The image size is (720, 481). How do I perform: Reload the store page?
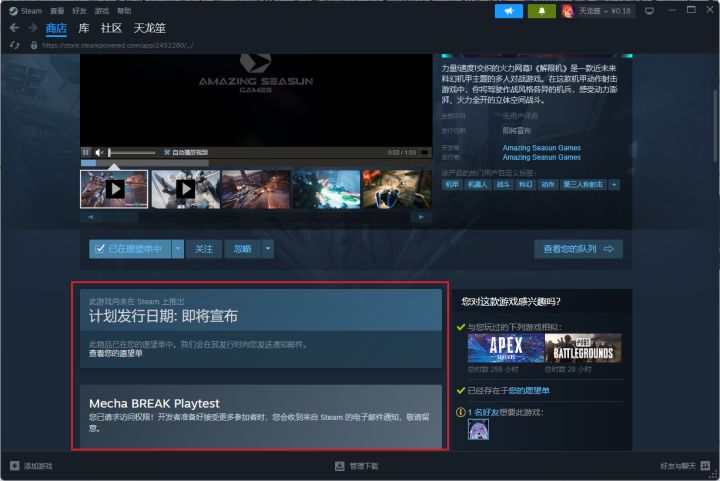point(15,45)
